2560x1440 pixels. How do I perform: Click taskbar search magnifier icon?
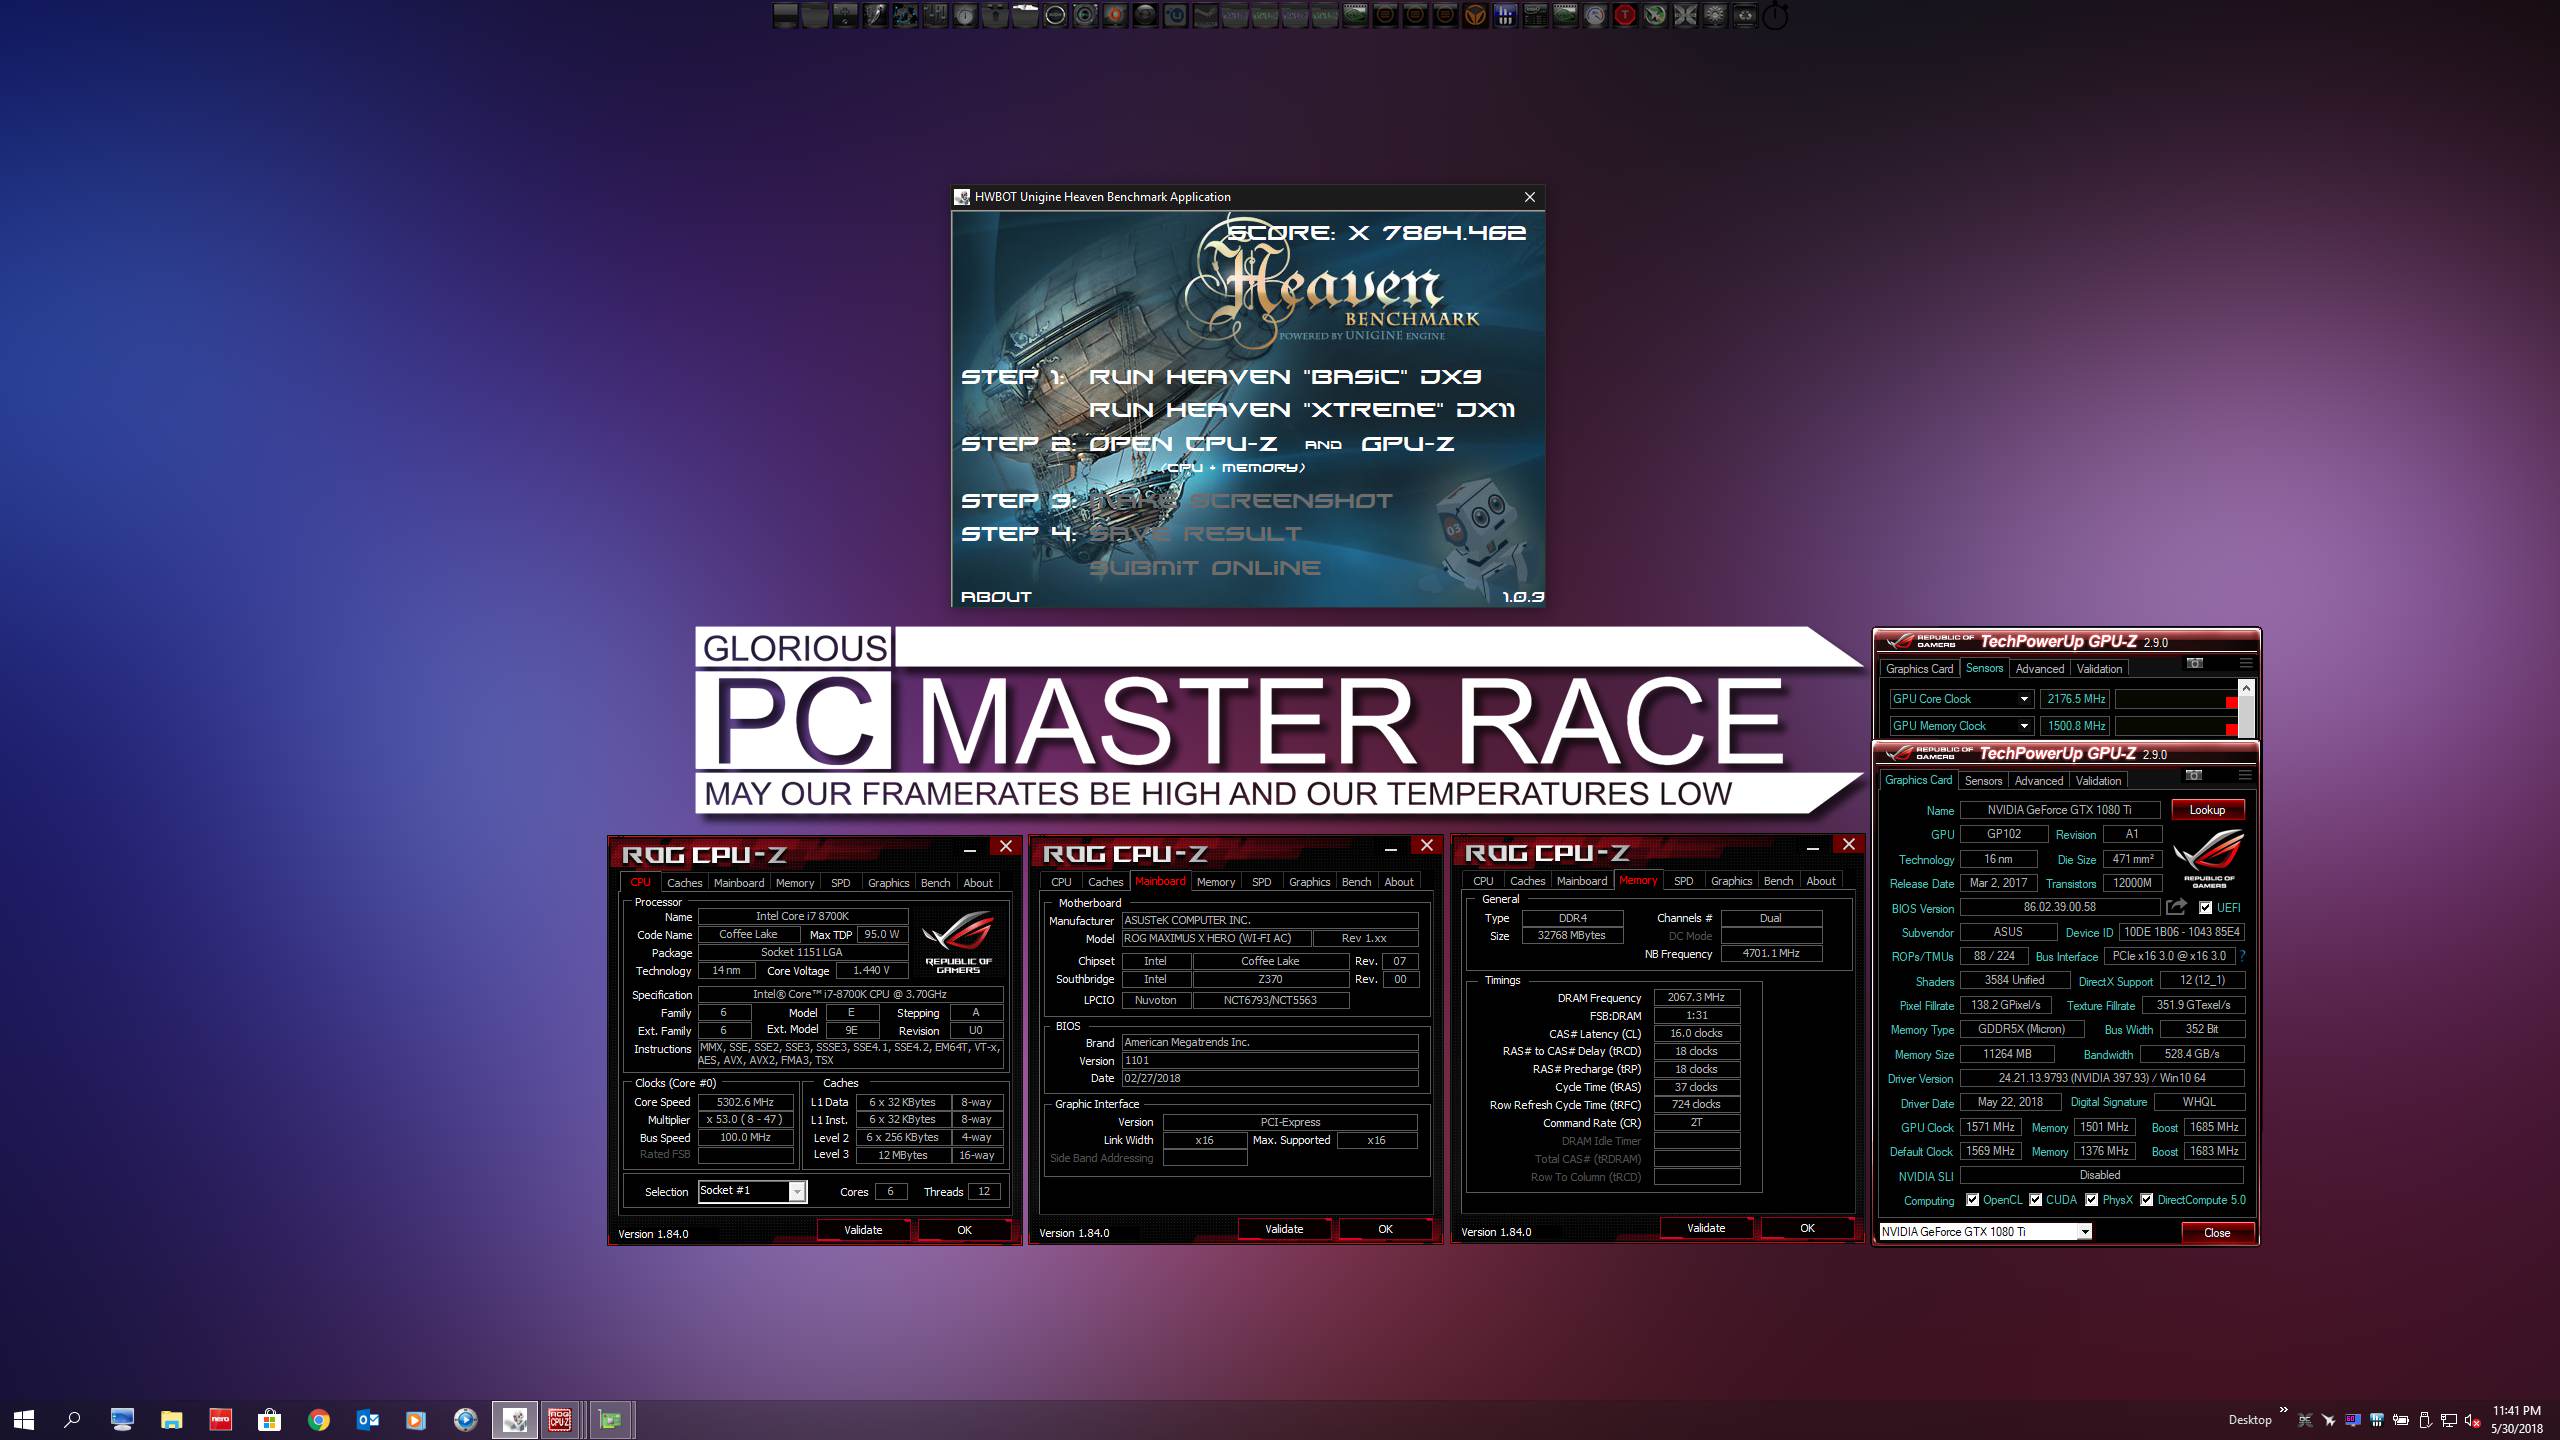tap(72, 1419)
